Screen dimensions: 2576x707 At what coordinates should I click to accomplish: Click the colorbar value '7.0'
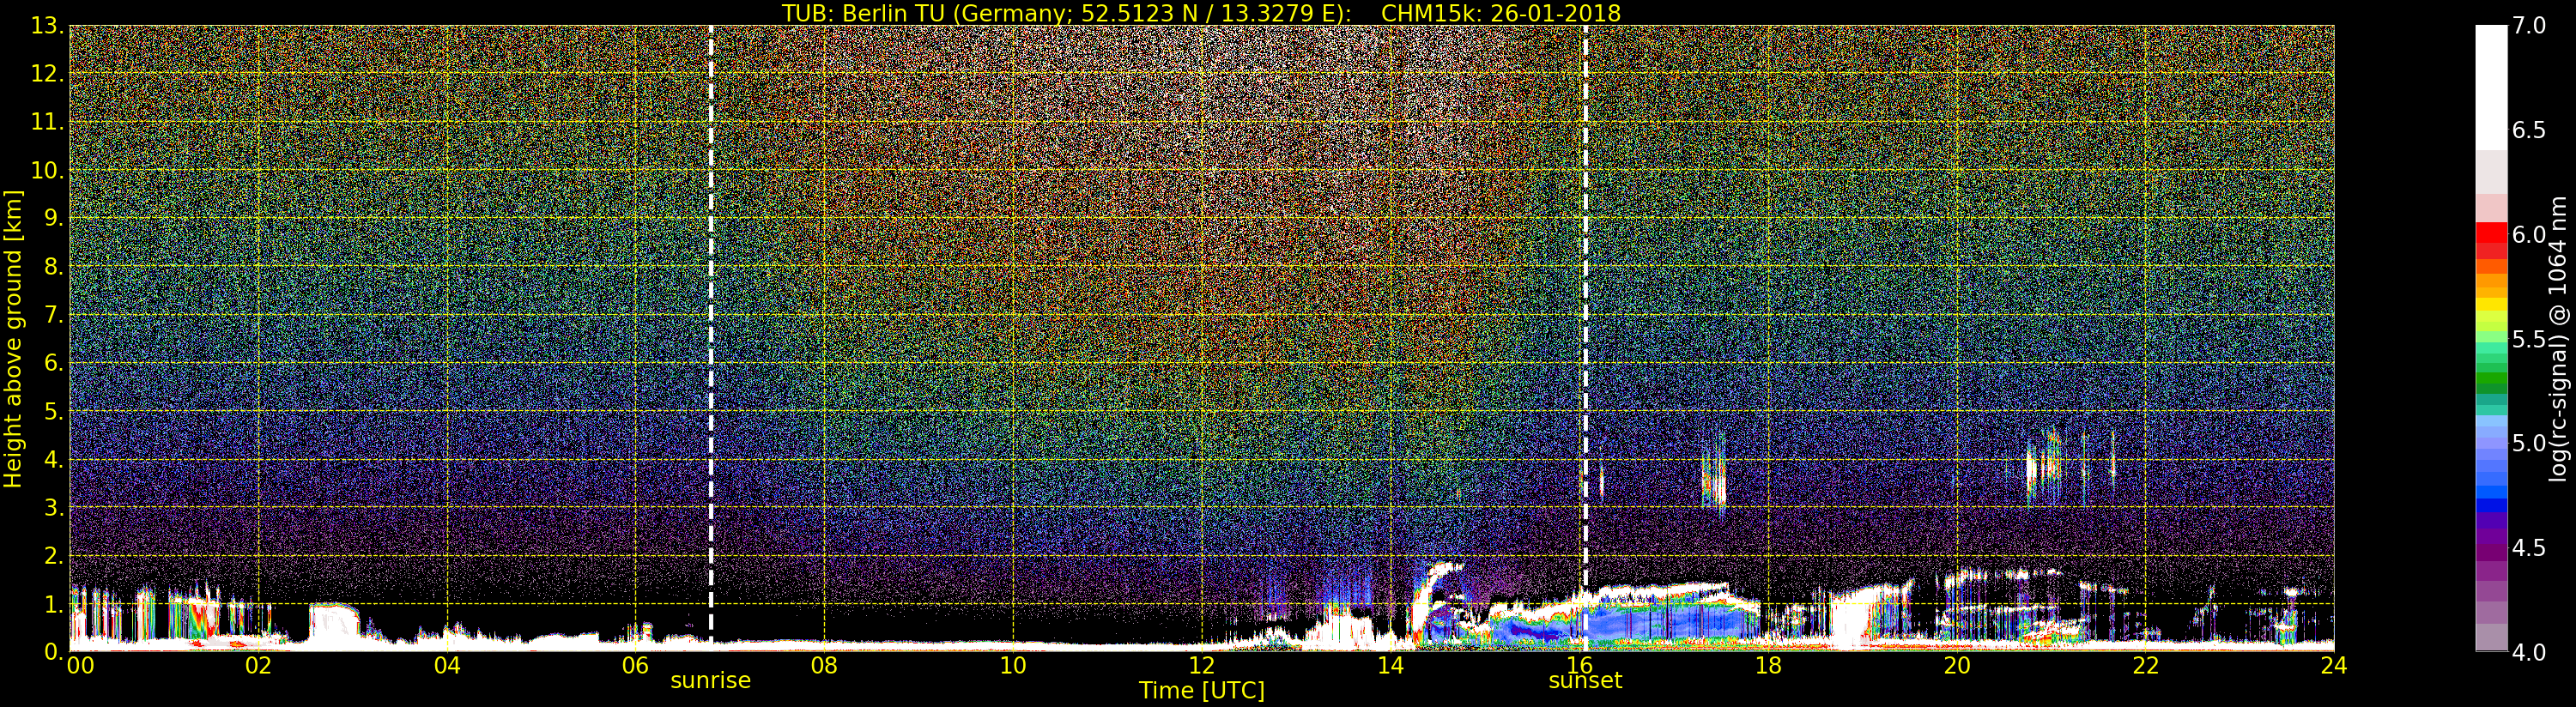pyautogui.click(x=2529, y=26)
